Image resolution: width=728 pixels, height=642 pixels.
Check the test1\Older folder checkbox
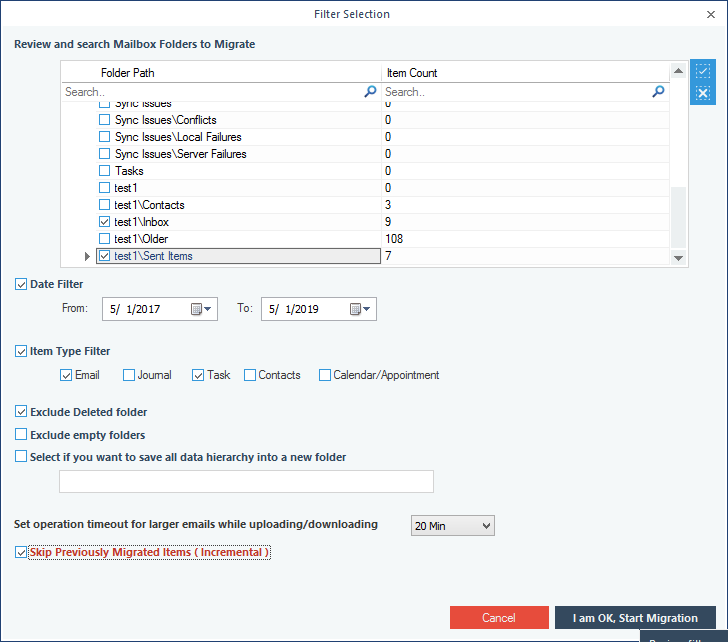pos(105,239)
